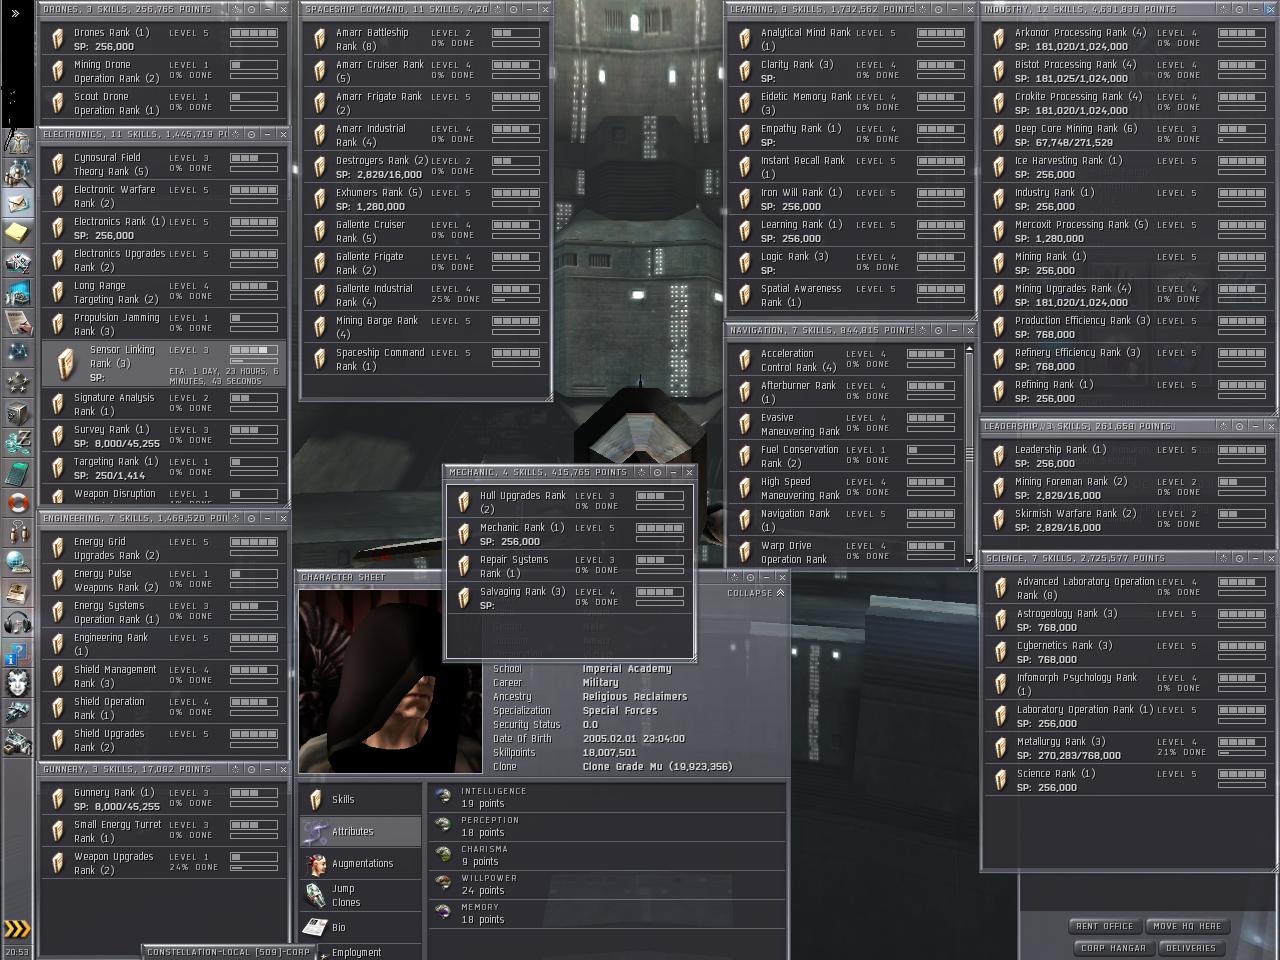
Task: Select the Attributes tab in Character Sheet
Action: tap(360, 832)
